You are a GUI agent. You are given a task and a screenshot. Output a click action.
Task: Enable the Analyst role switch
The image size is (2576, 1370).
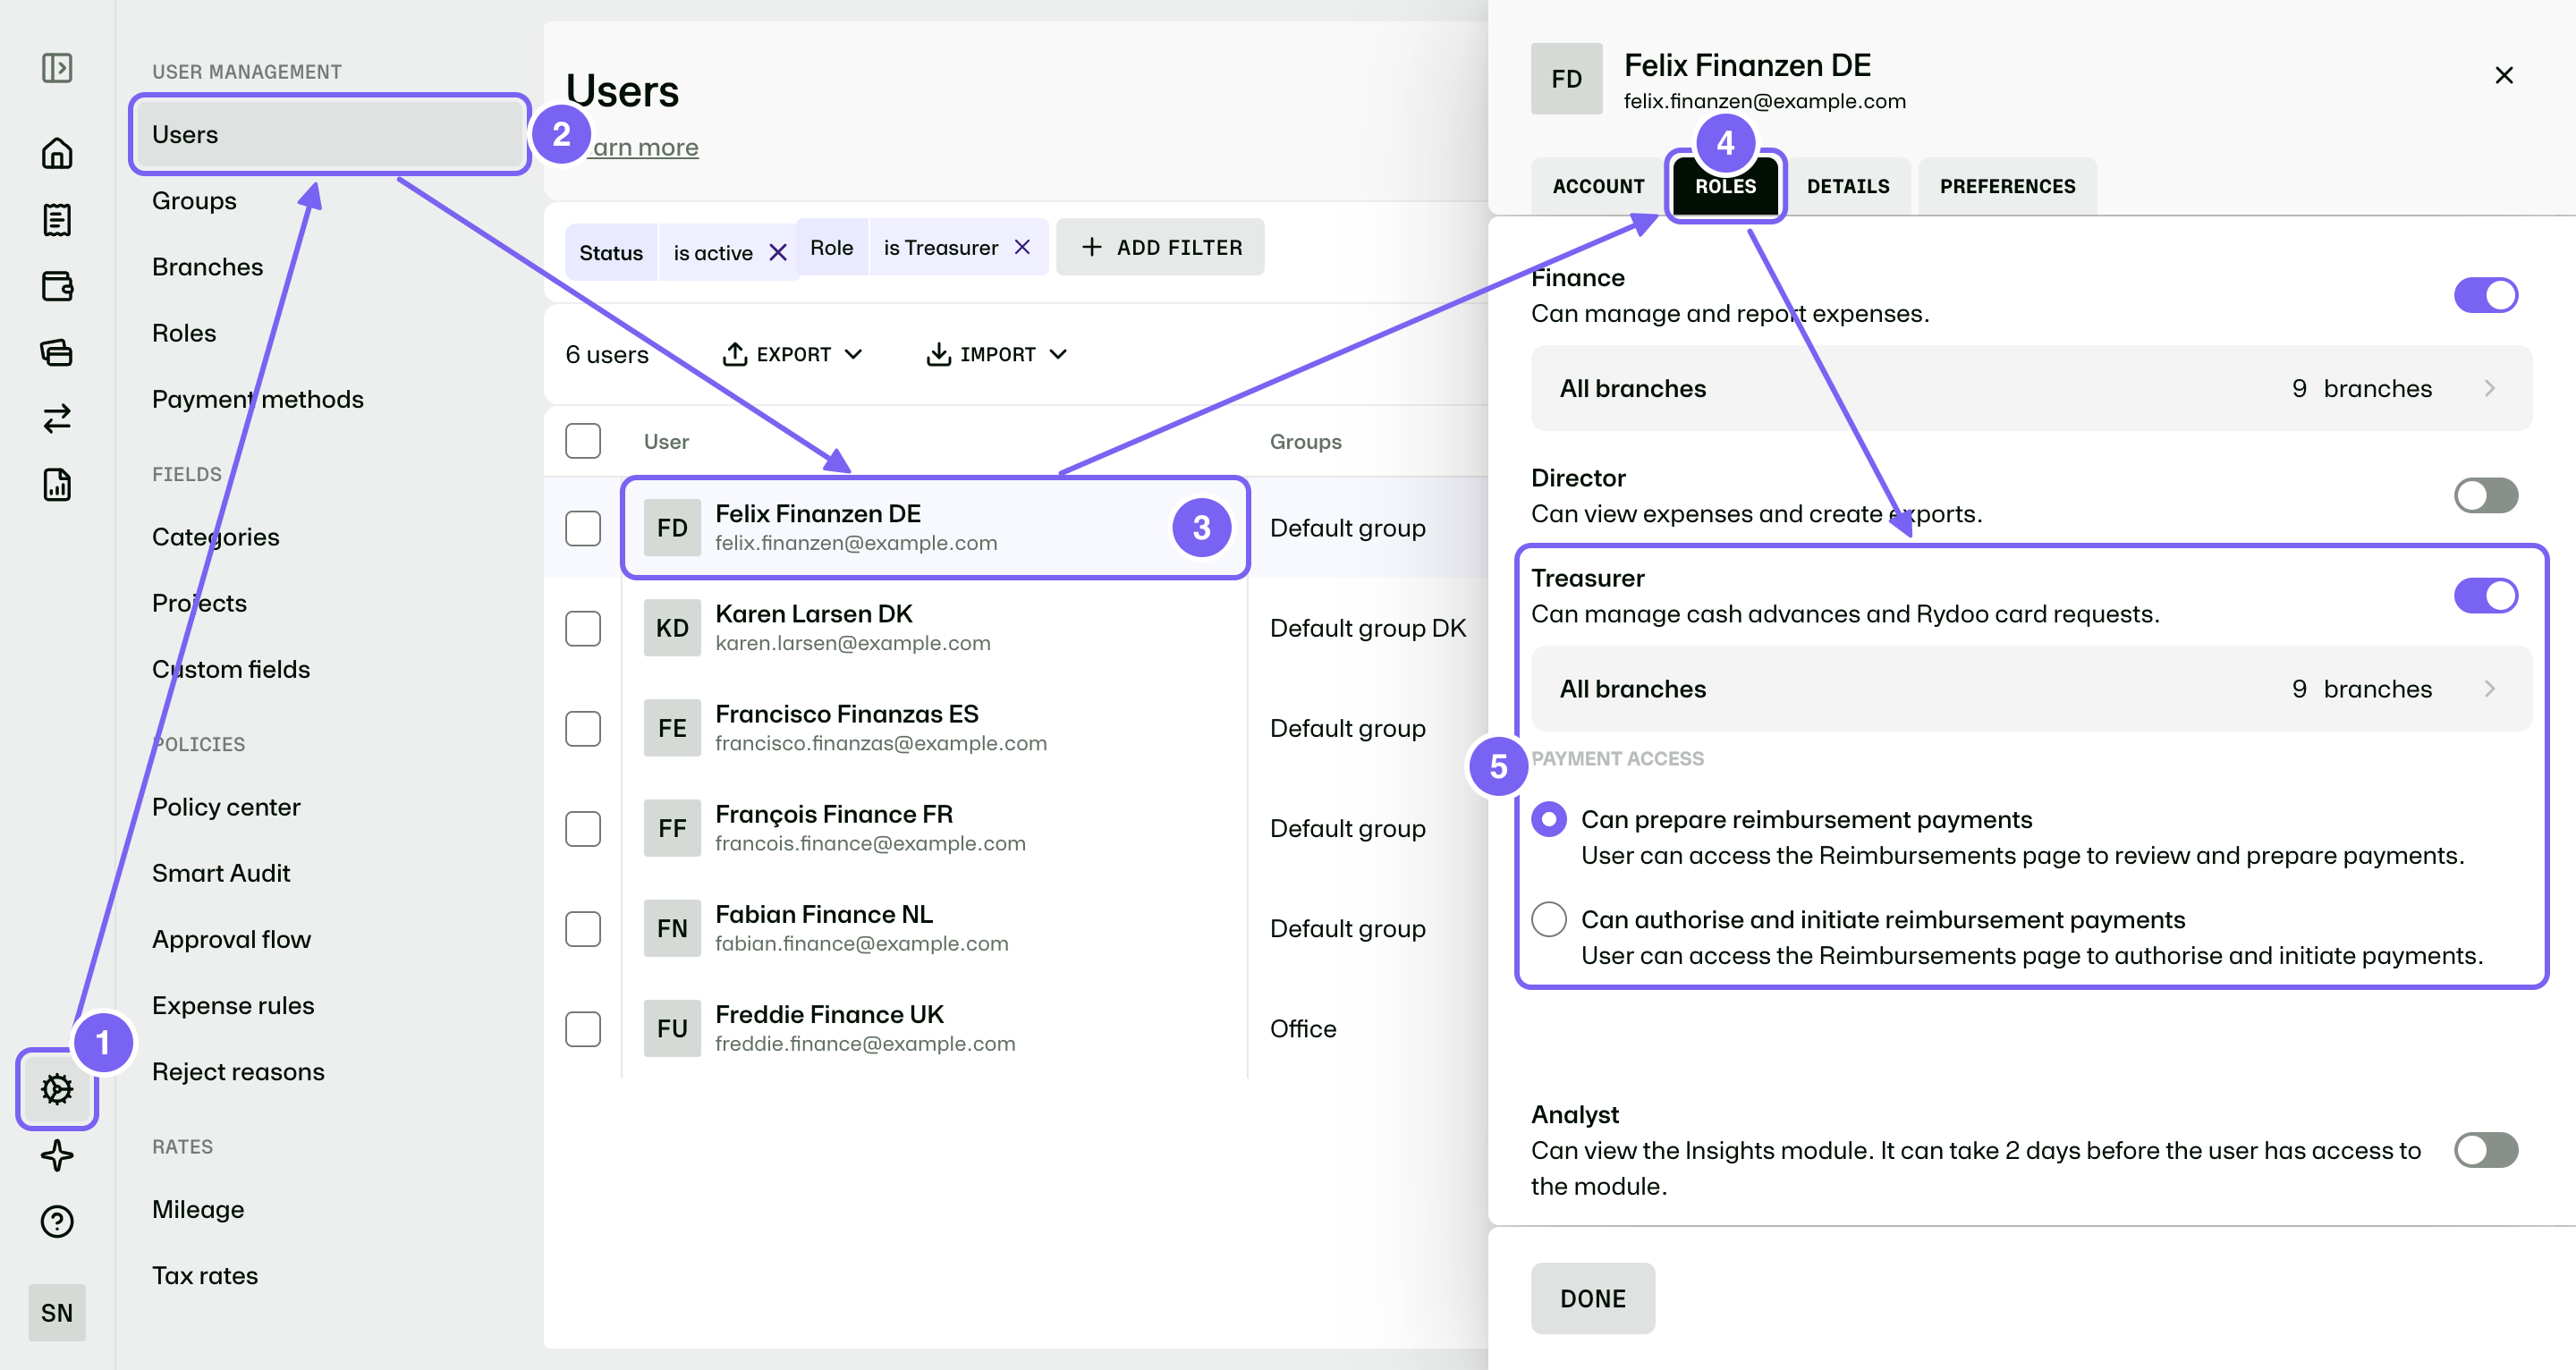[x=2486, y=1150]
